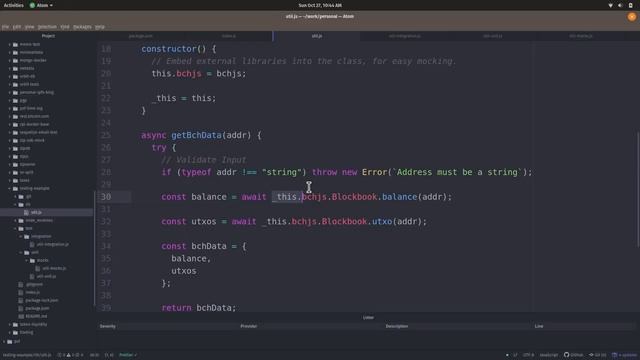Click the index.js file icon in tree
This screenshot has height=360, width=640.
coord(21,292)
